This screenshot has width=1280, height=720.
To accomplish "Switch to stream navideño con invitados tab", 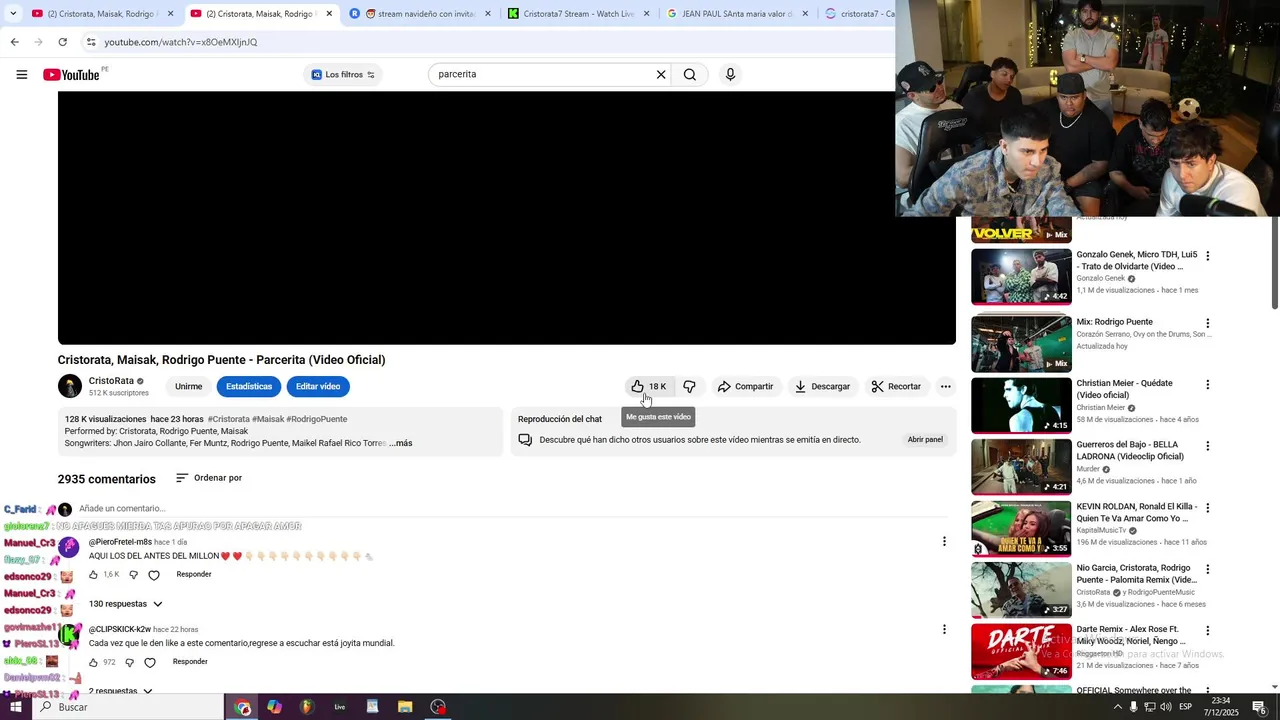I will [x=419, y=14].
